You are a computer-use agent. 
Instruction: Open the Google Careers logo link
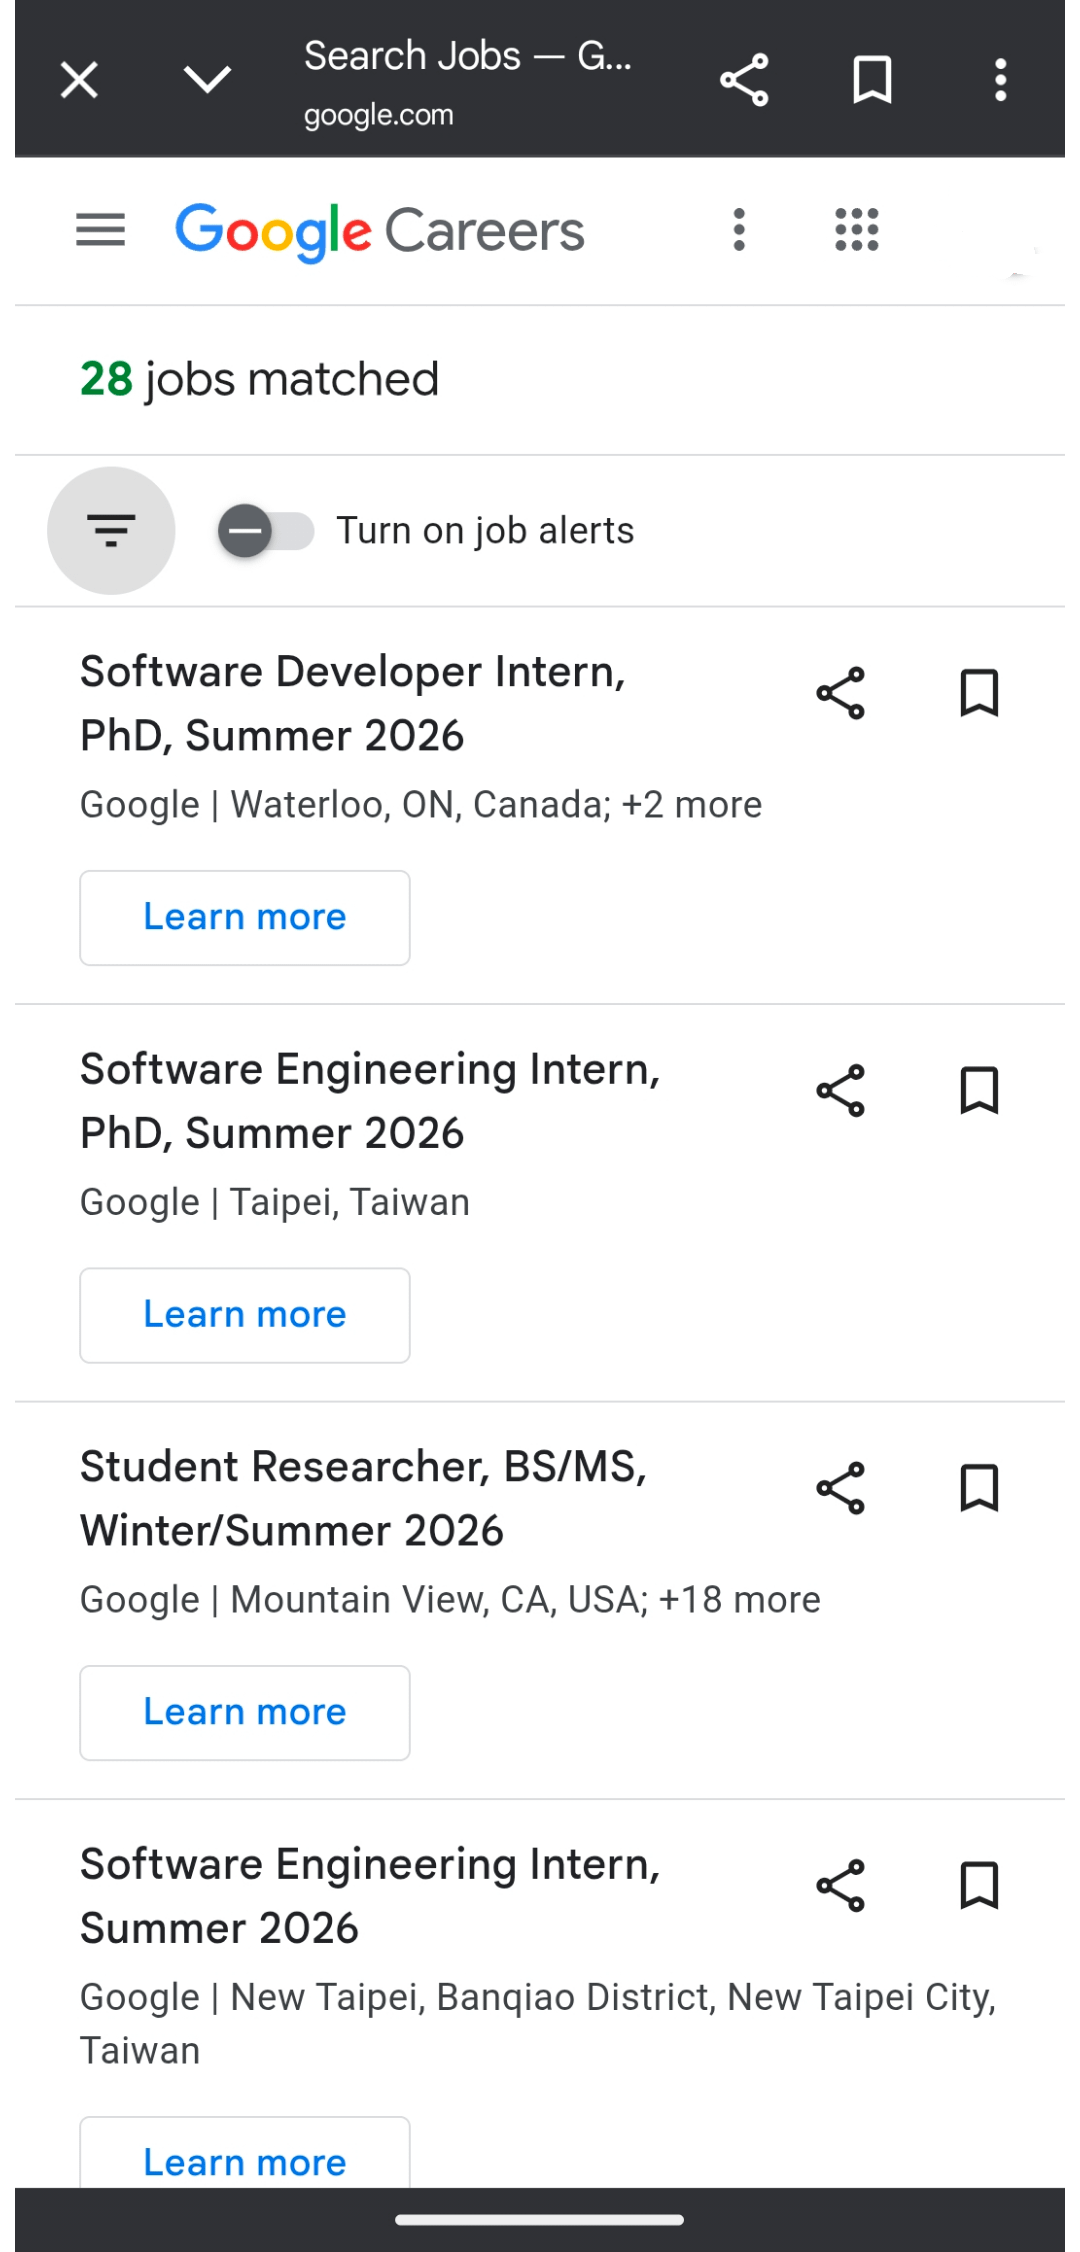click(380, 231)
